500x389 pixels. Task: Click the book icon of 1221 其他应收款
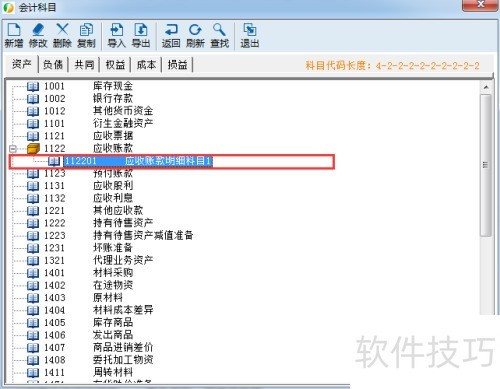tap(33, 211)
